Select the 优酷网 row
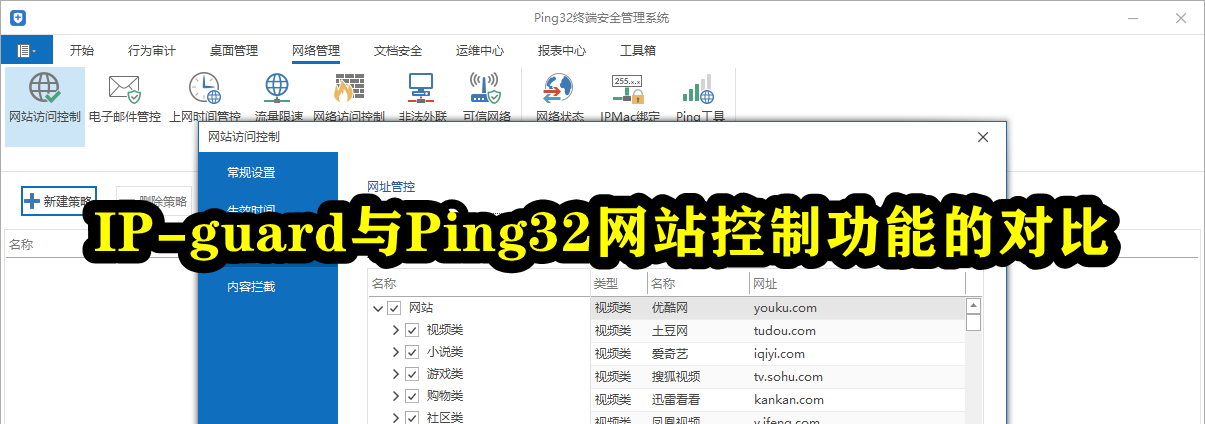Image resolution: width=1205 pixels, height=424 pixels. [x=778, y=308]
